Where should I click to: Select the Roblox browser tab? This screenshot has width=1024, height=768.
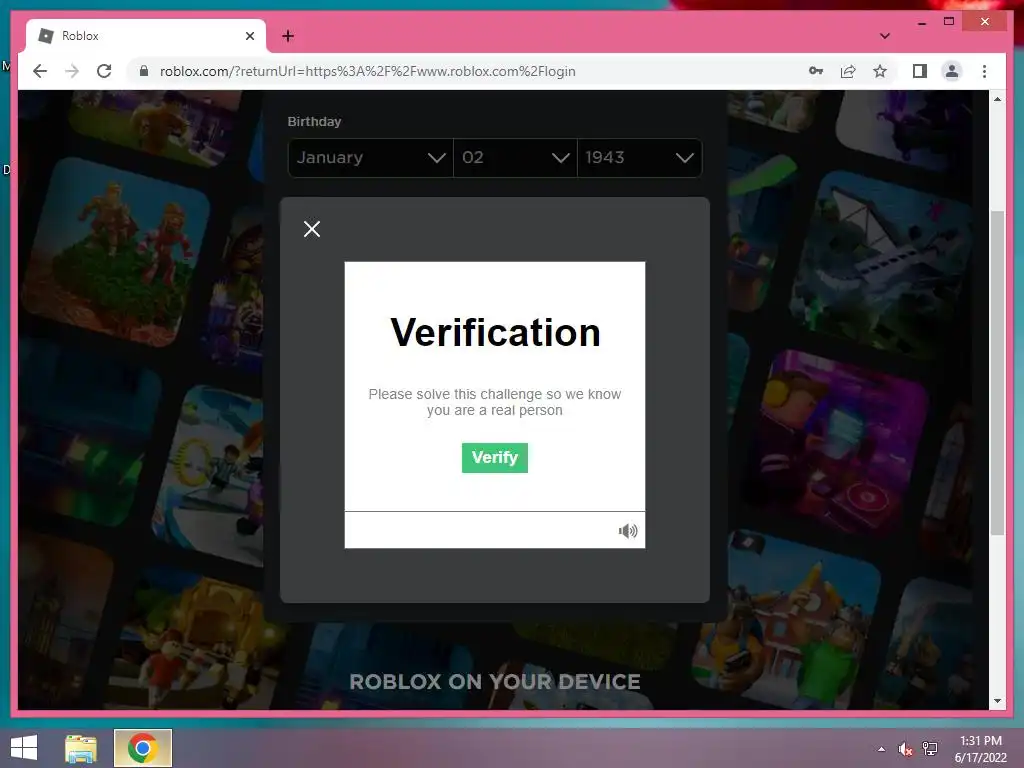[x=145, y=36]
